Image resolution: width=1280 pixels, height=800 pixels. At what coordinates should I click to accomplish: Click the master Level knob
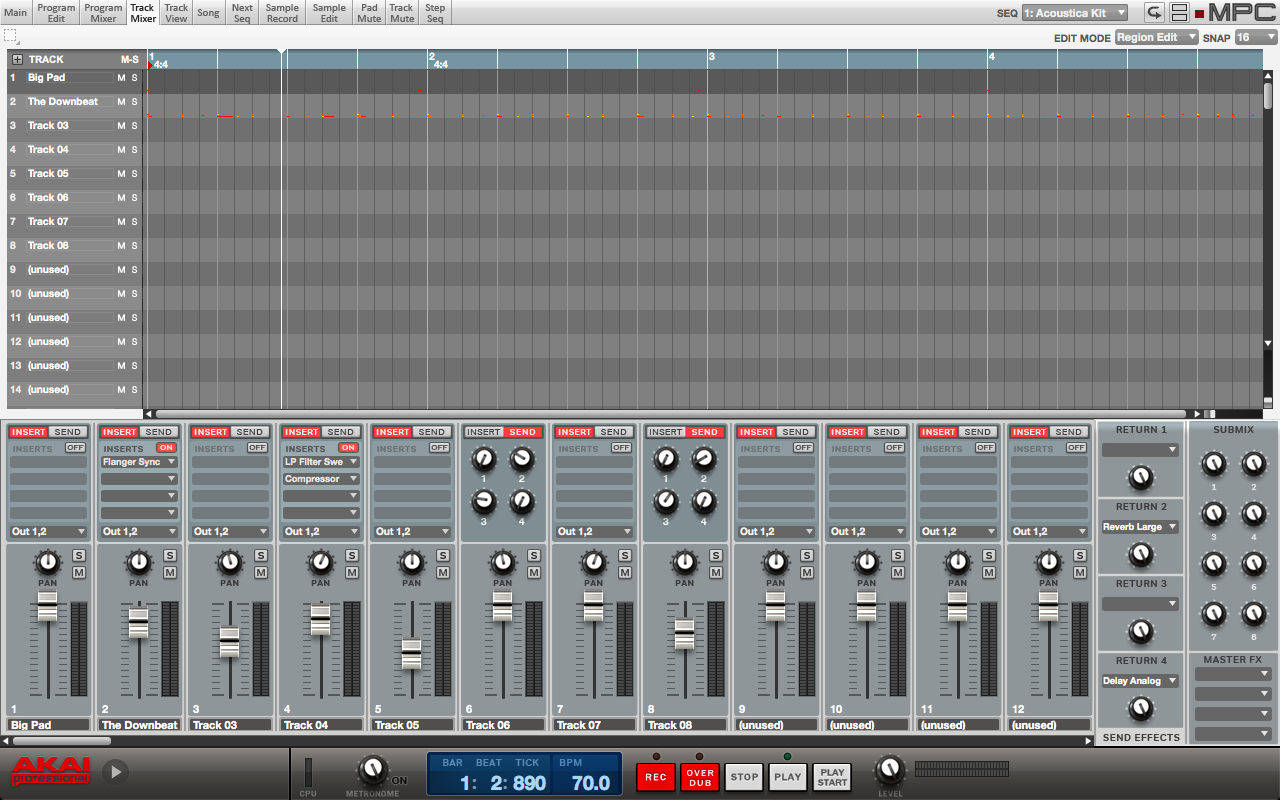pyautogui.click(x=889, y=770)
